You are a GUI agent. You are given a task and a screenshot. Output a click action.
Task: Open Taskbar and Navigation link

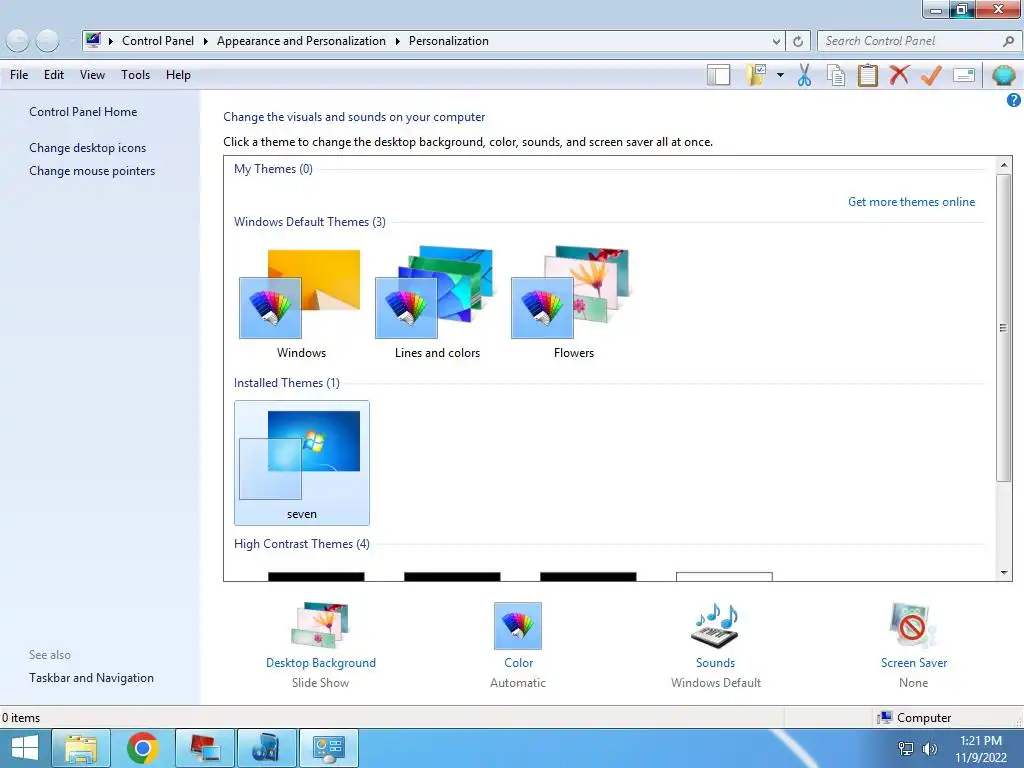[91, 678]
